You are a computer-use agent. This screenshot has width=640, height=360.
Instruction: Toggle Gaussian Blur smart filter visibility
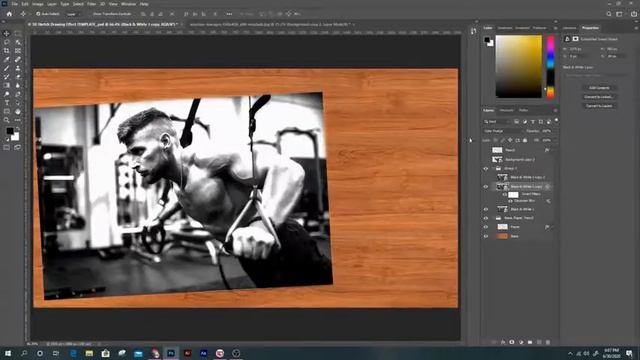pos(510,201)
